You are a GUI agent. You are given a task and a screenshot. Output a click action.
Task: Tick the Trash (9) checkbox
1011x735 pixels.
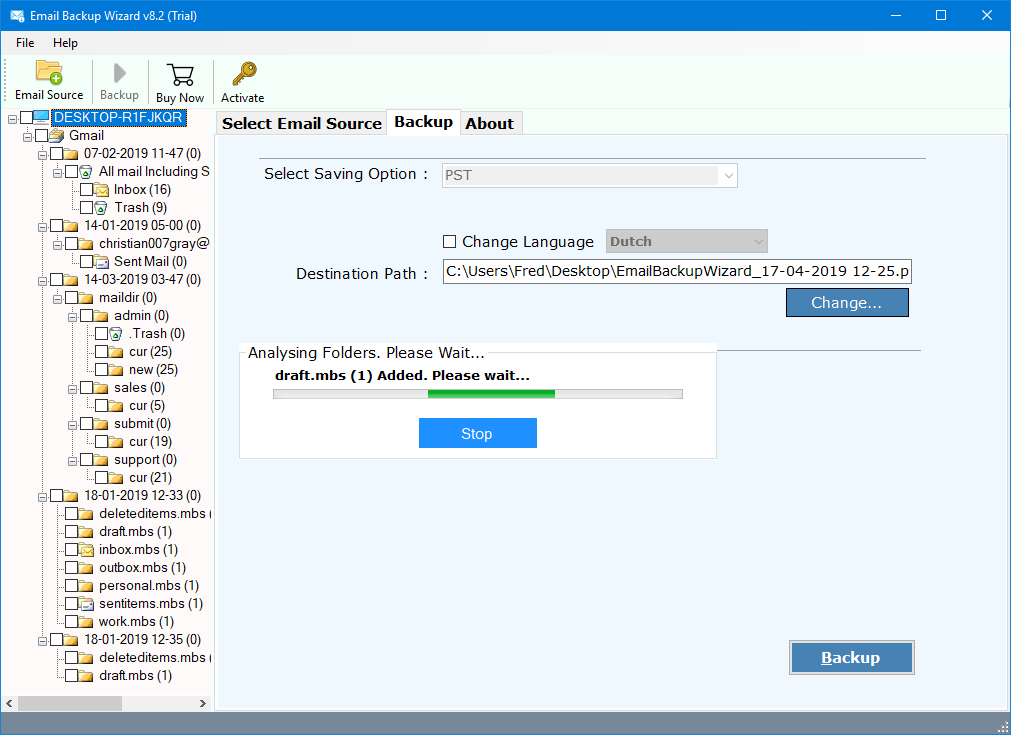86,208
